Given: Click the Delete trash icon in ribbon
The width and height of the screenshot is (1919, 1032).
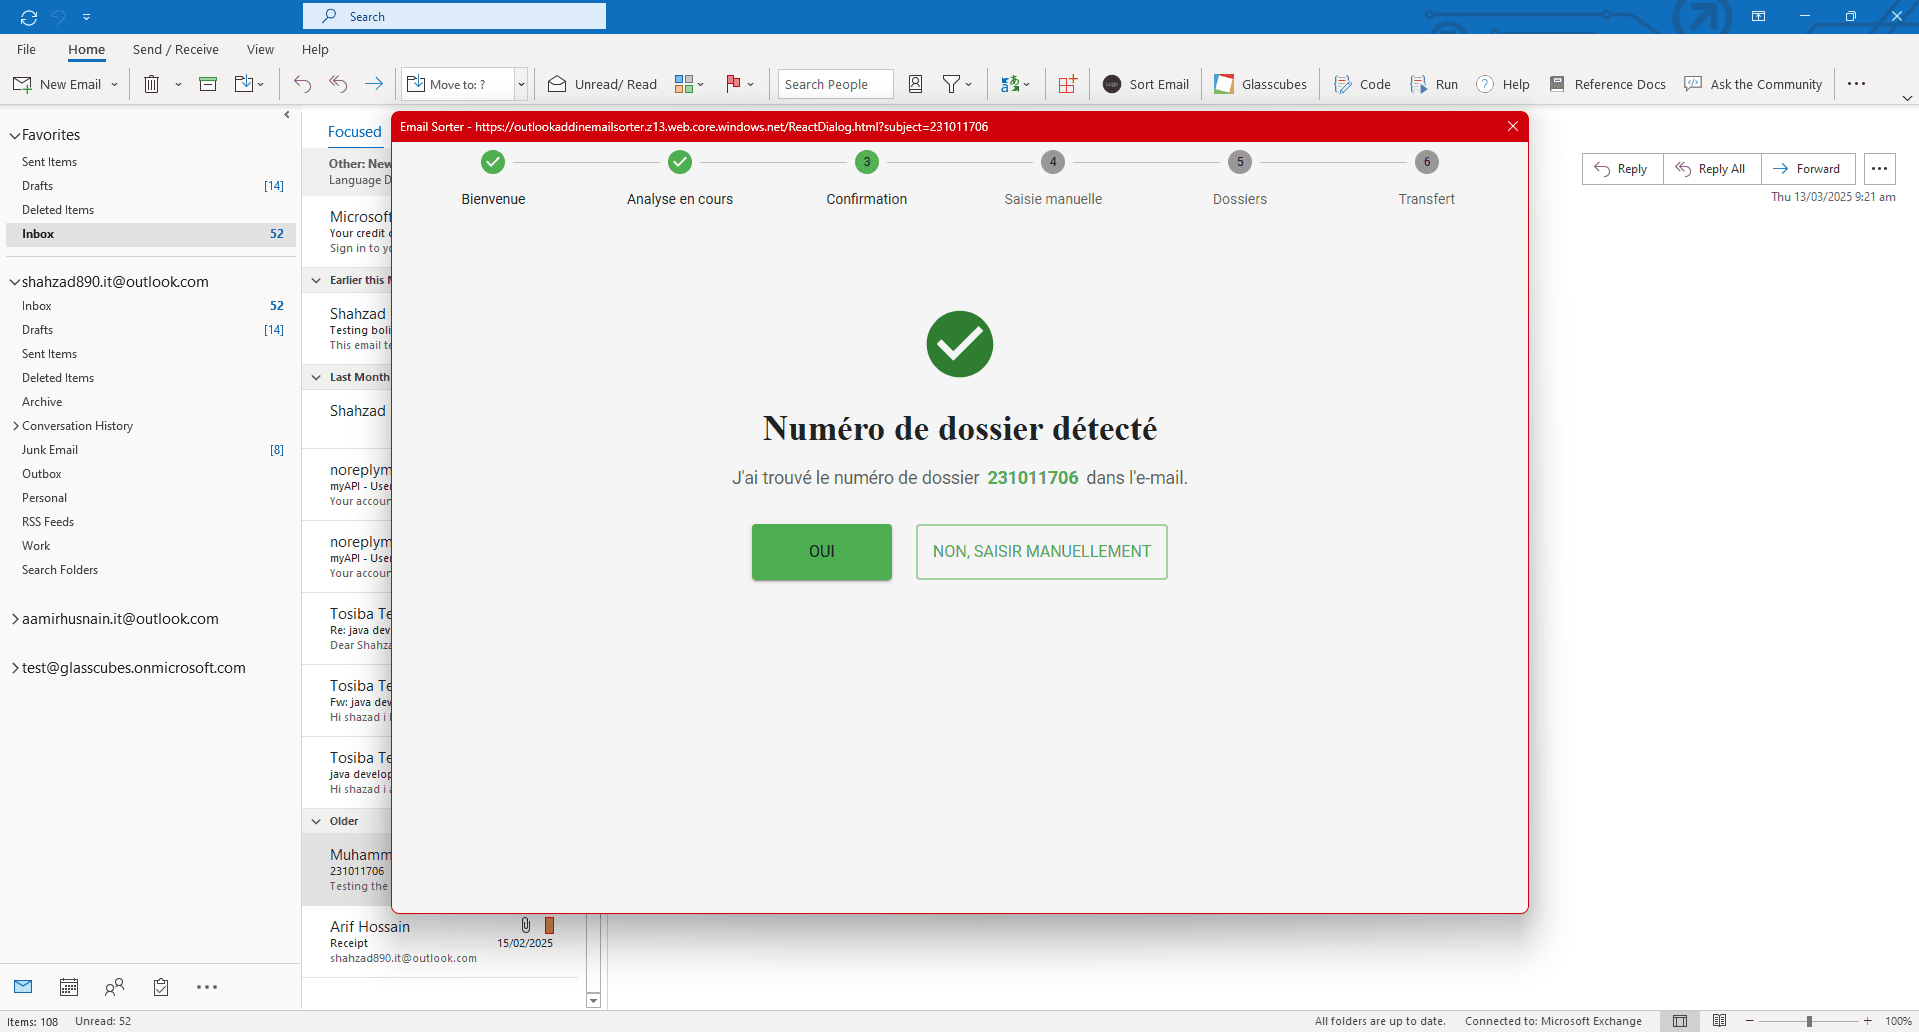Looking at the screenshot, I should 151,84.
